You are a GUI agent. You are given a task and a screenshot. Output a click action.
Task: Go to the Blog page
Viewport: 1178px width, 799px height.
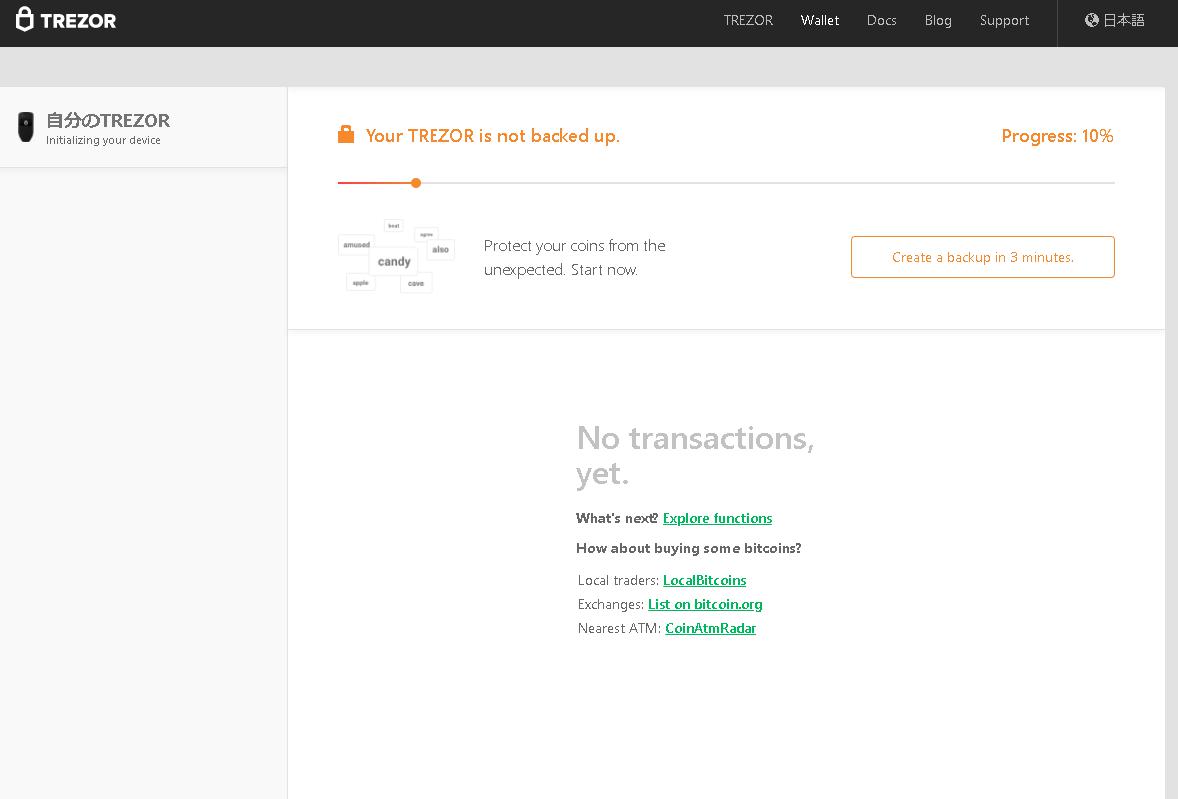point(938,20)
